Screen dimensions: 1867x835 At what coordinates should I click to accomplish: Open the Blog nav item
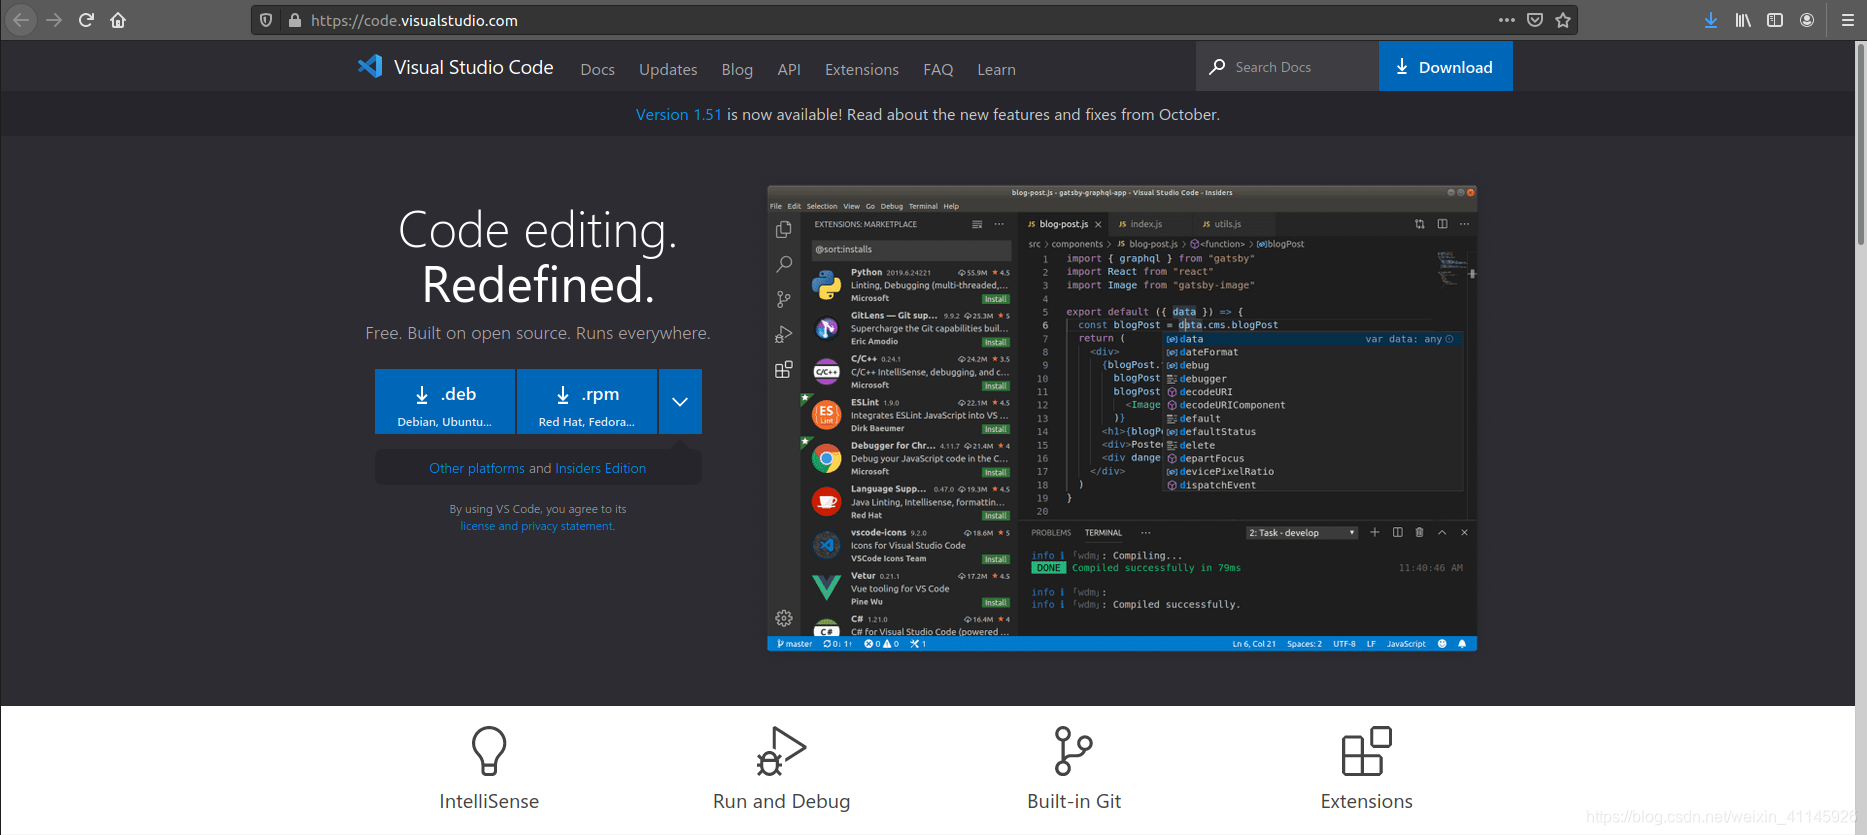737,69
